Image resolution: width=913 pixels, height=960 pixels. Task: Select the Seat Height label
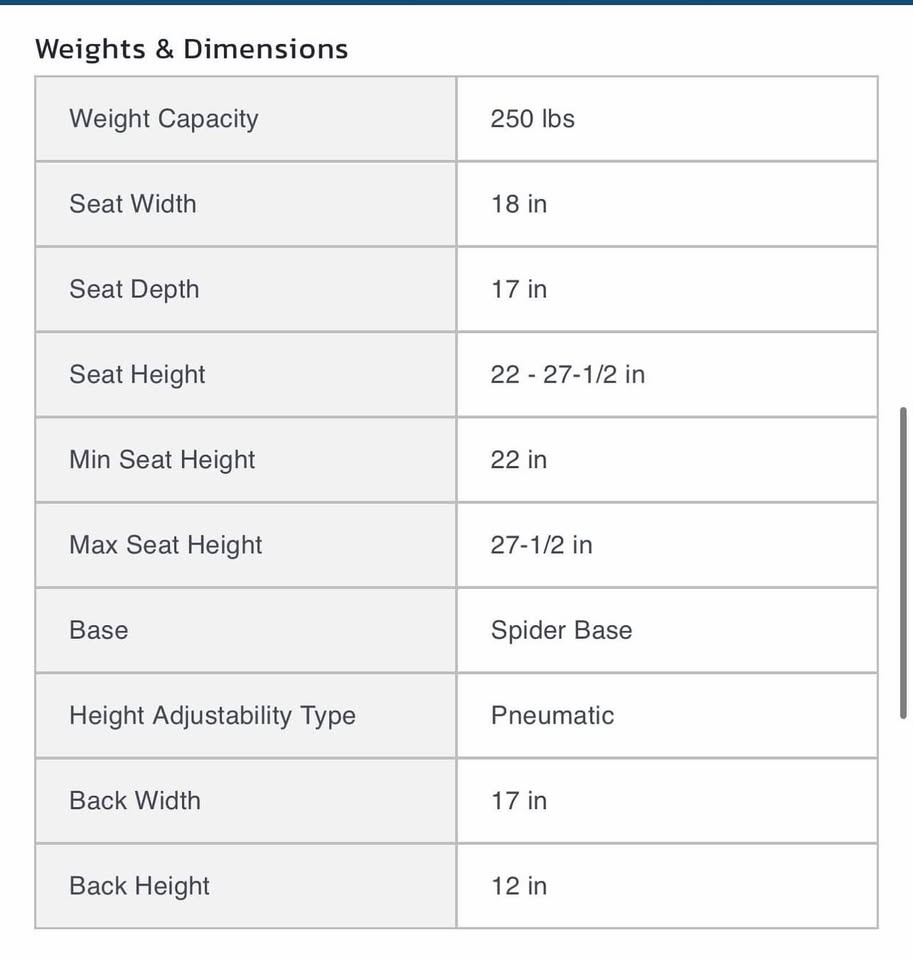[137, 375]
